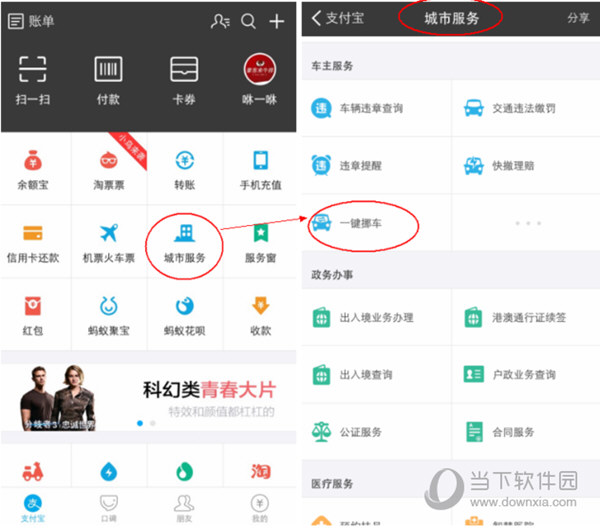Tap the three dots more cell

coord(528,223)
